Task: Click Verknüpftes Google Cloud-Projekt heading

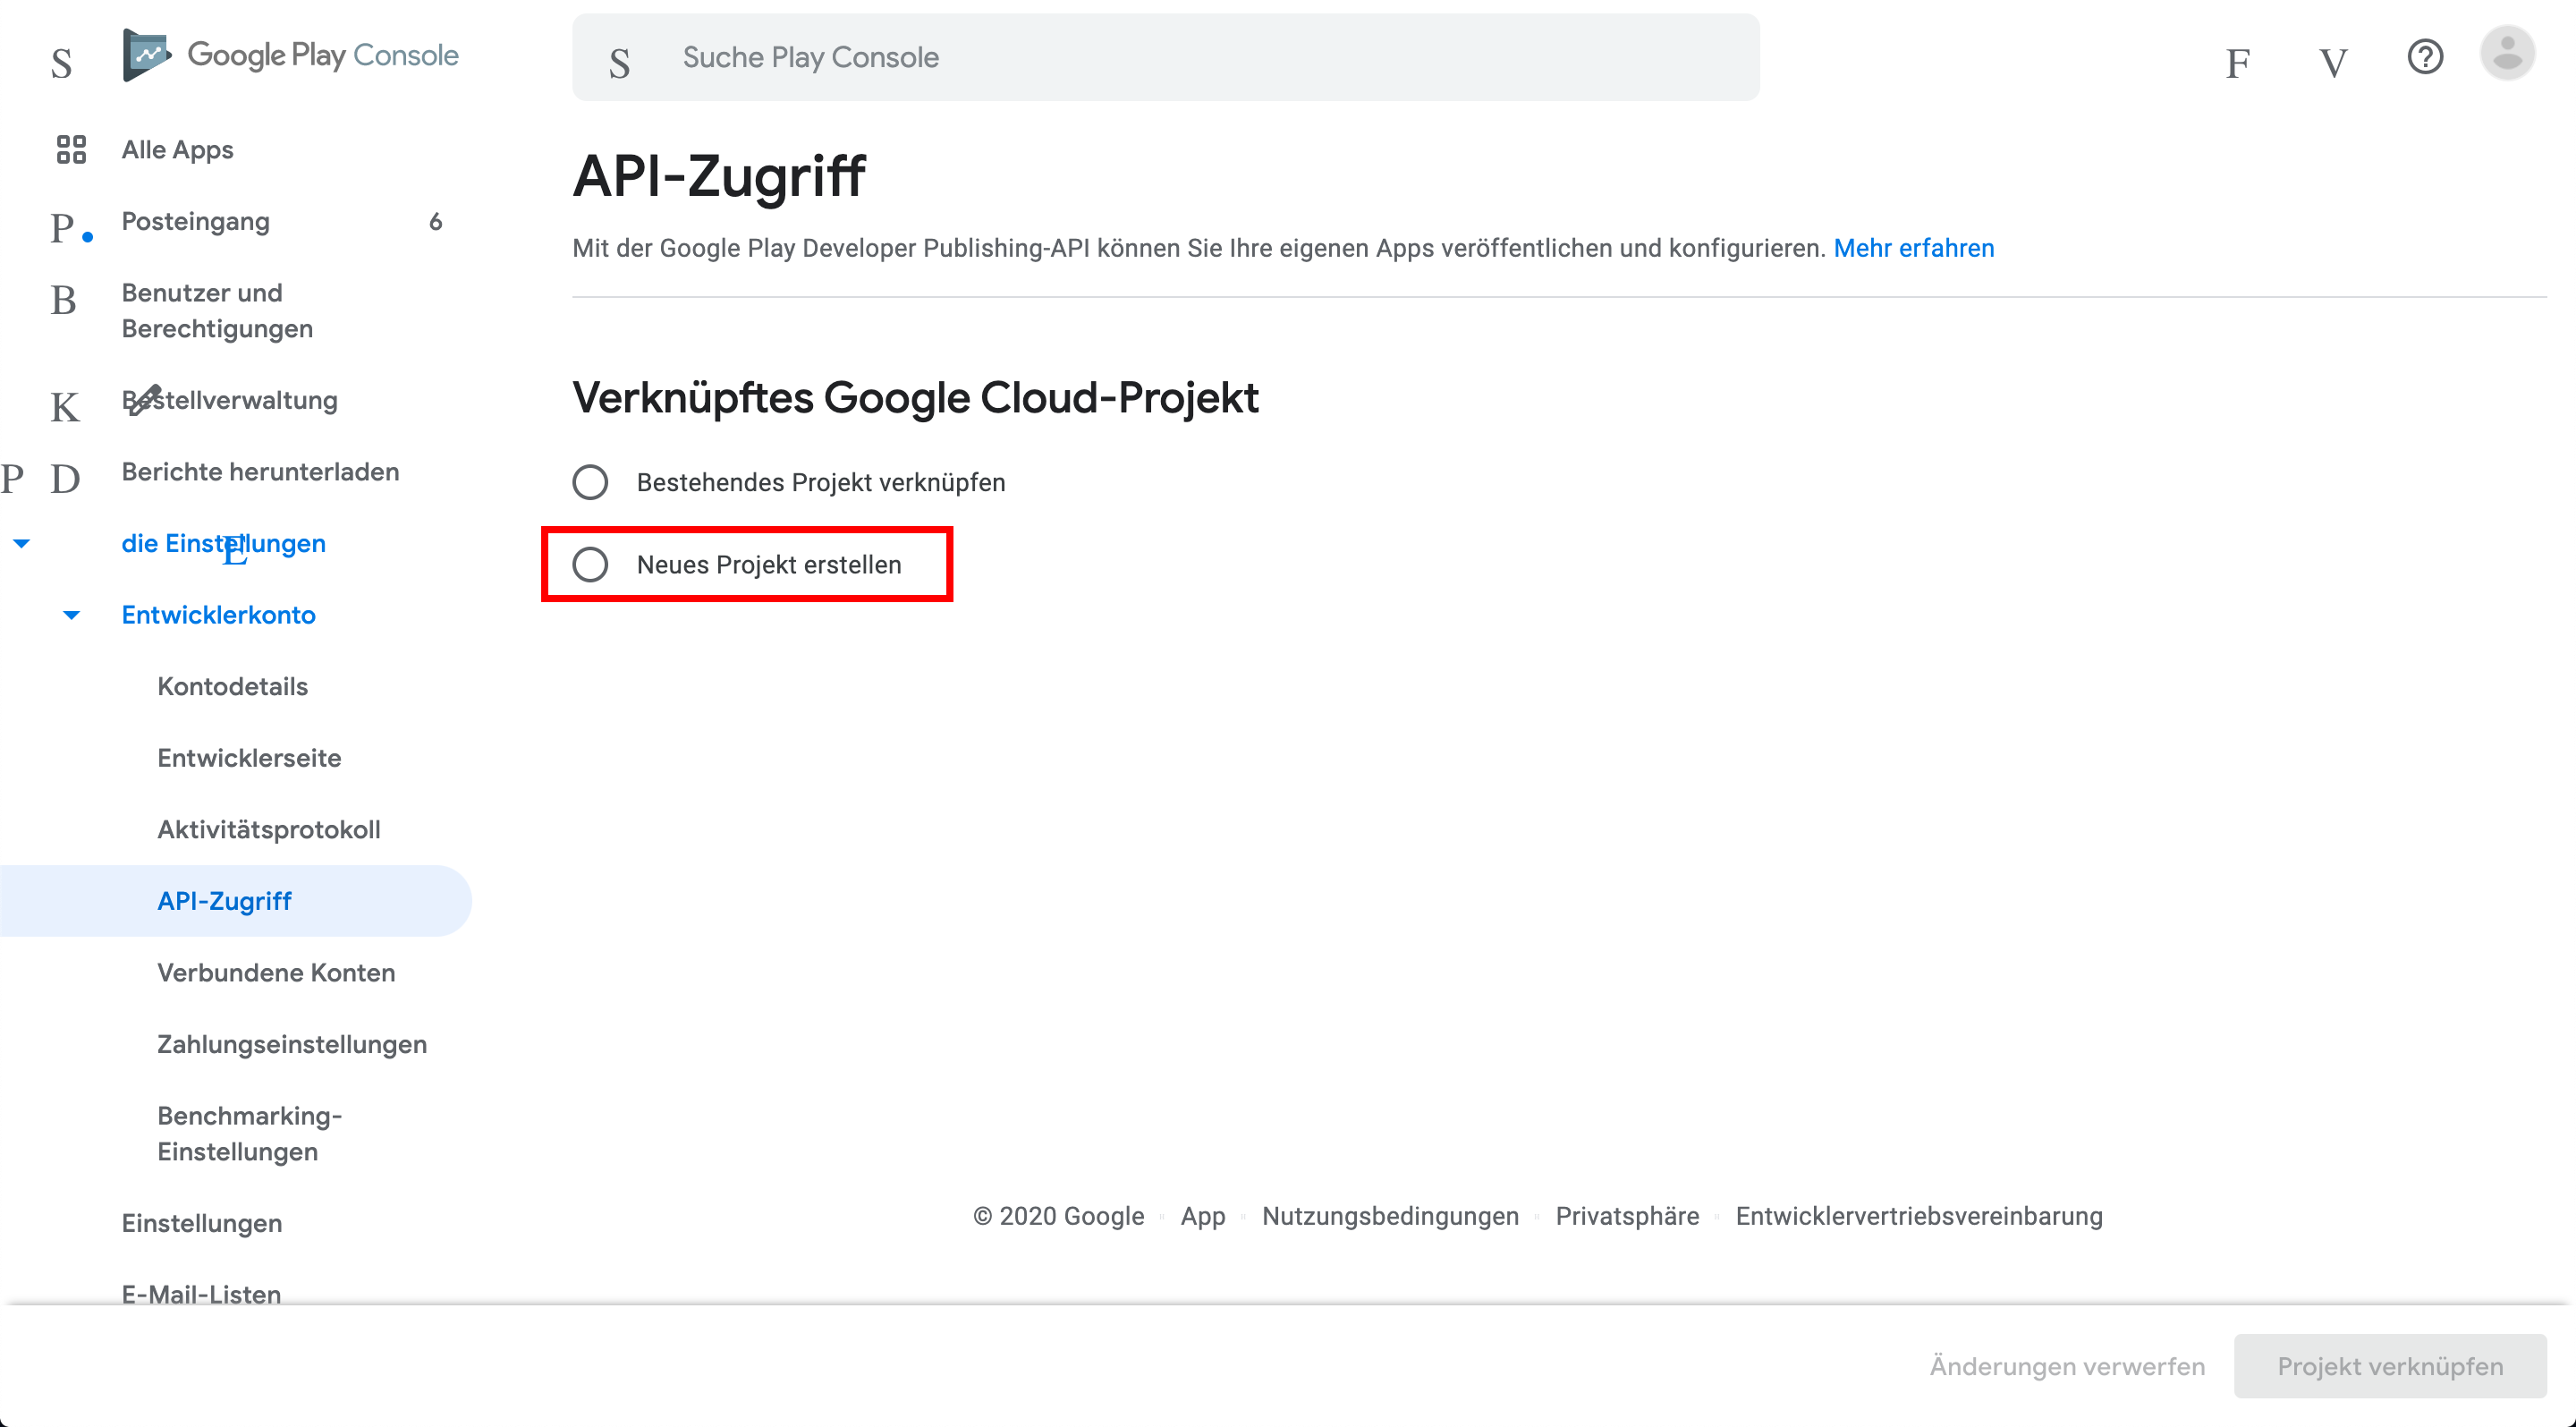Action: click(x=914, y=398)
